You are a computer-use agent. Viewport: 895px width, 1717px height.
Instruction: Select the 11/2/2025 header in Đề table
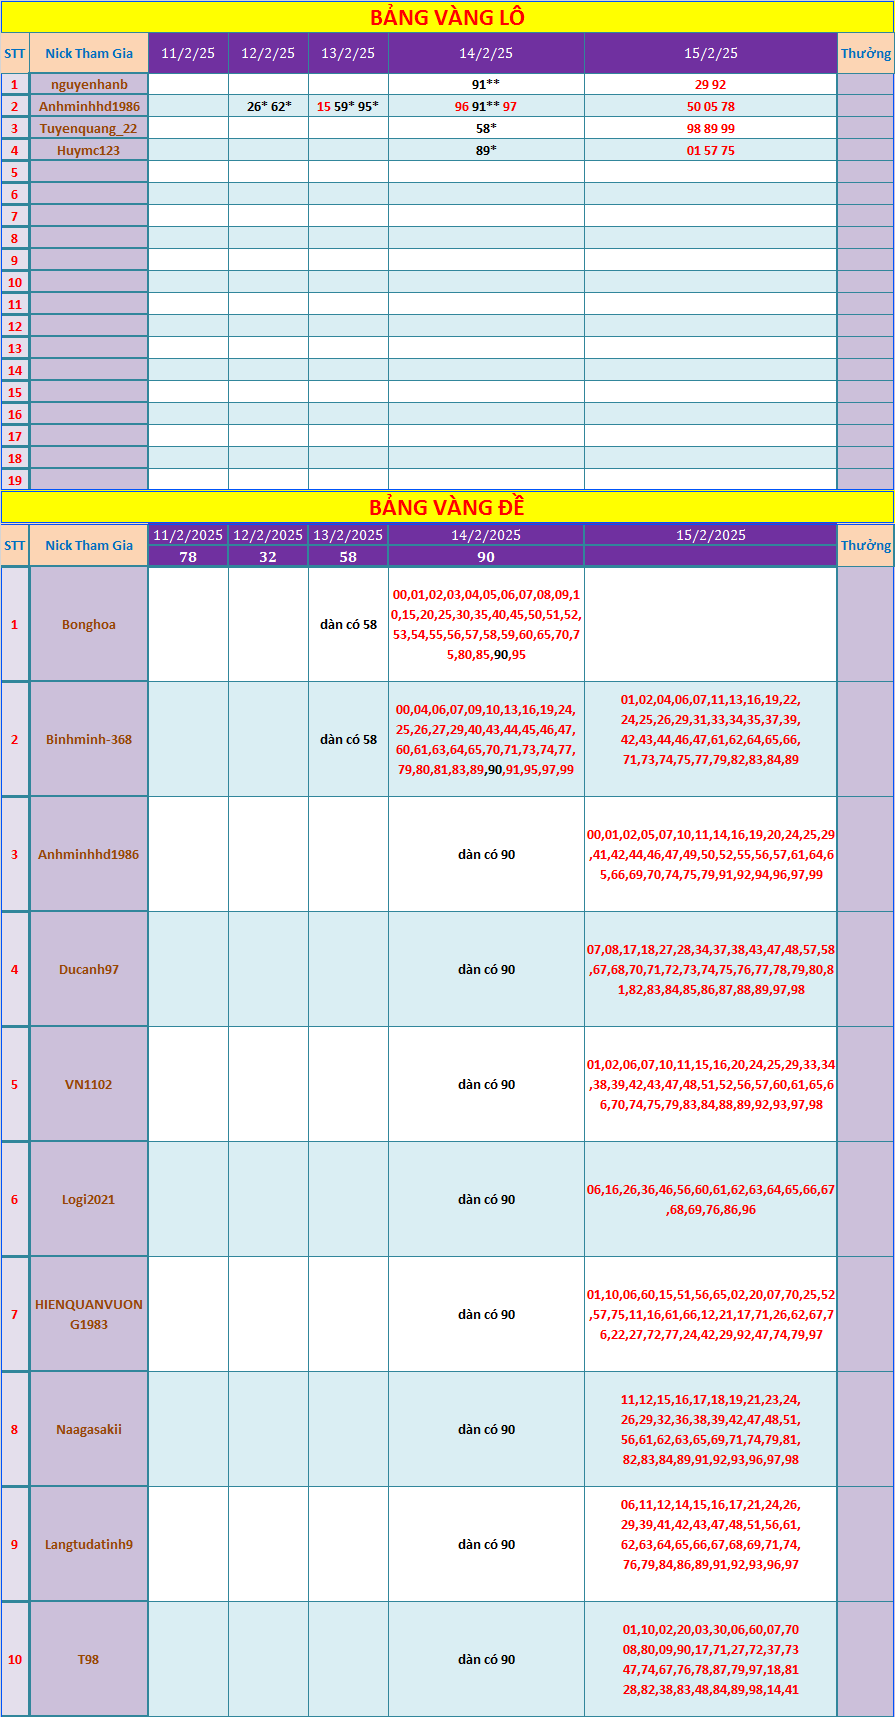(188, 535)
